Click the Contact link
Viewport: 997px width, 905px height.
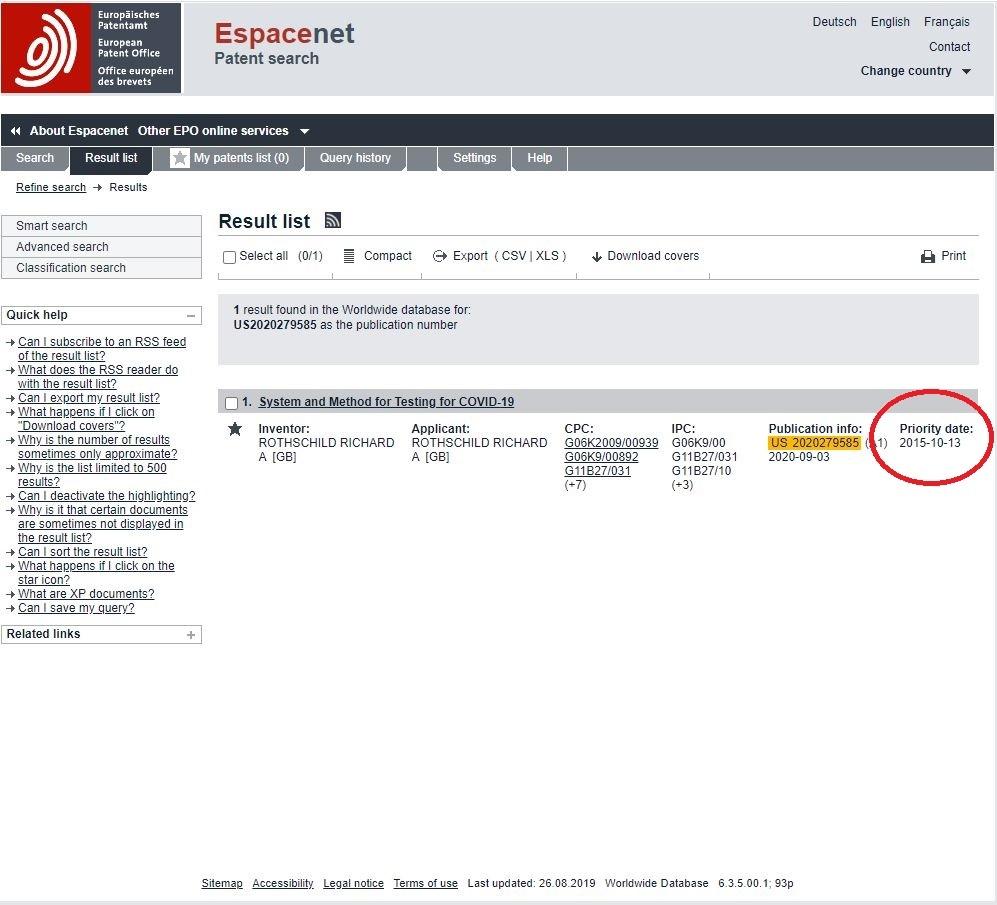tap(949, 46)
